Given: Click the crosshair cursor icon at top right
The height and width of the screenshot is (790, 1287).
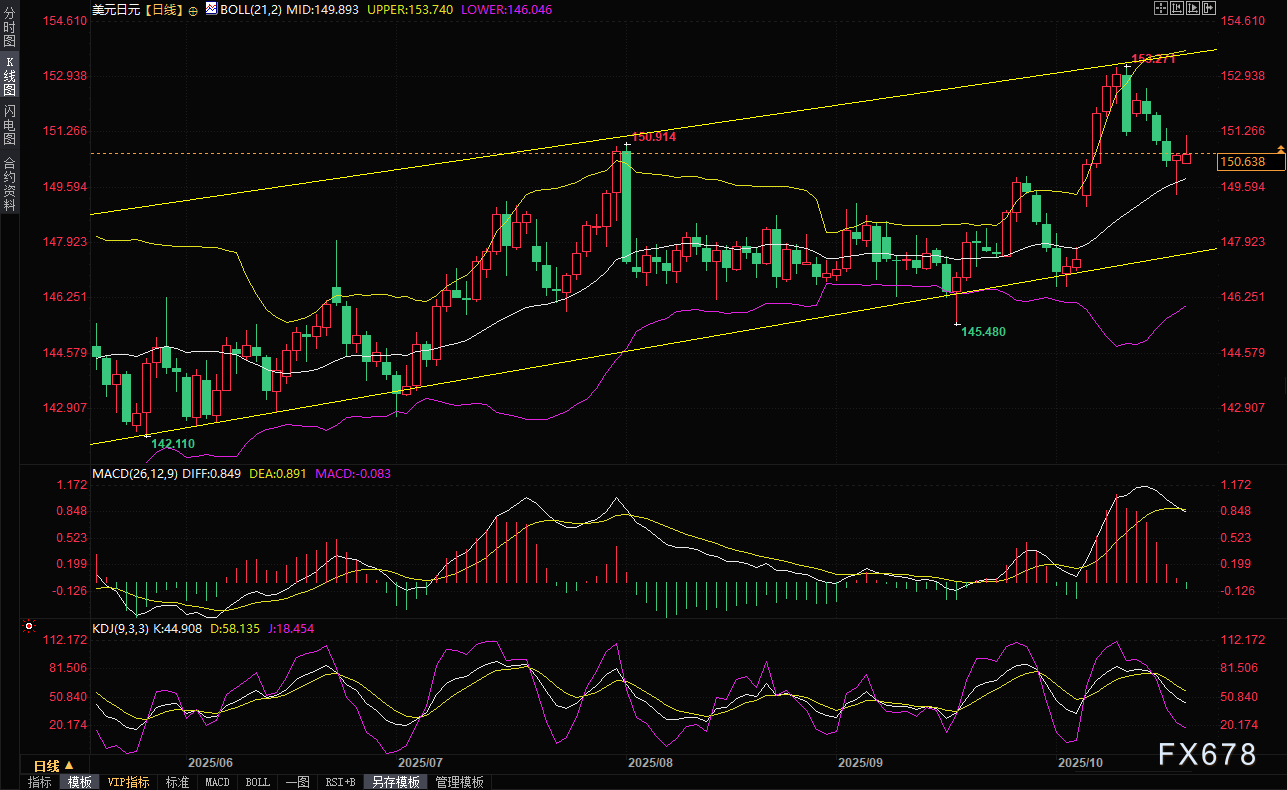Looking at the screenshot, I should click(1161, 8).
